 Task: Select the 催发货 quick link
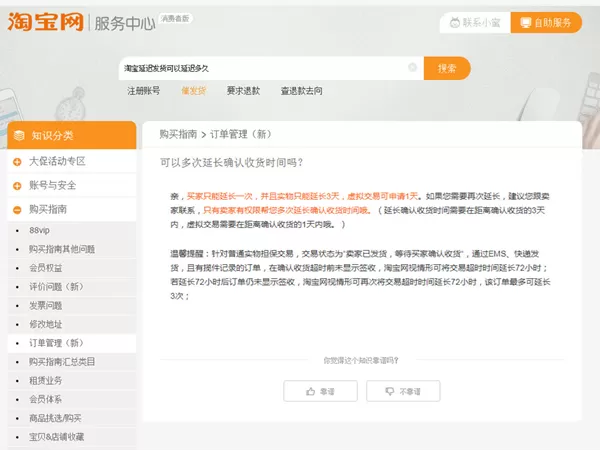(194, 91)
